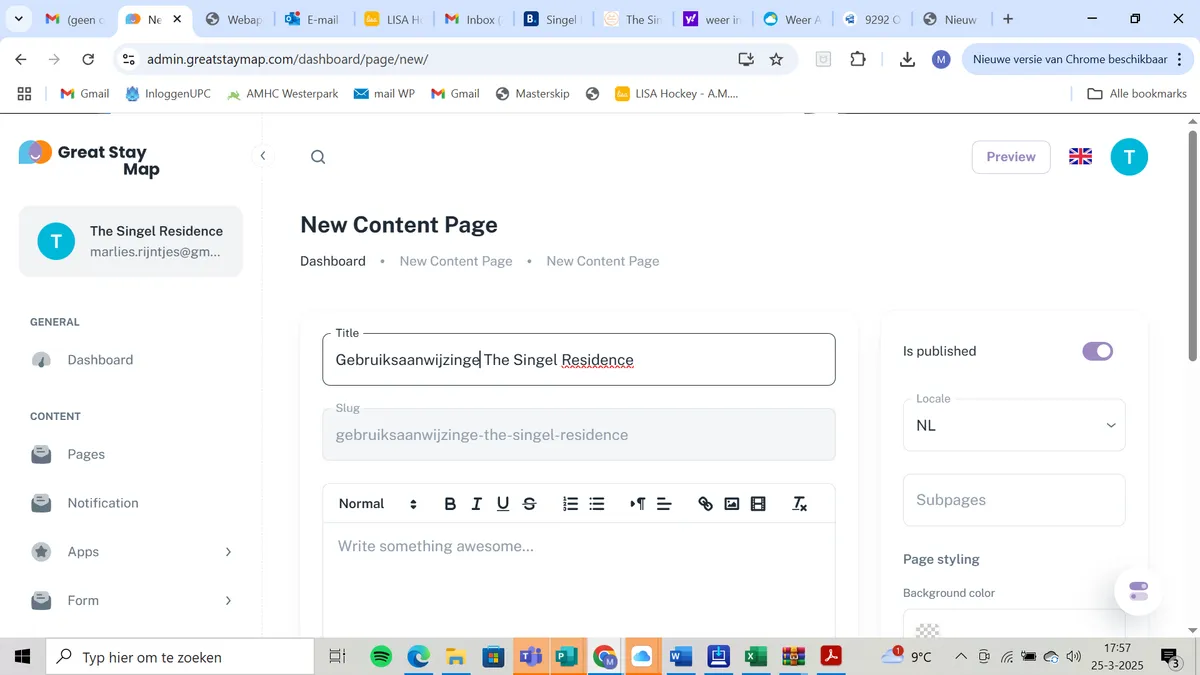Screen dimensions: 1200x675
Task: Click the Preview button
Action: (x=1011, y=157)
